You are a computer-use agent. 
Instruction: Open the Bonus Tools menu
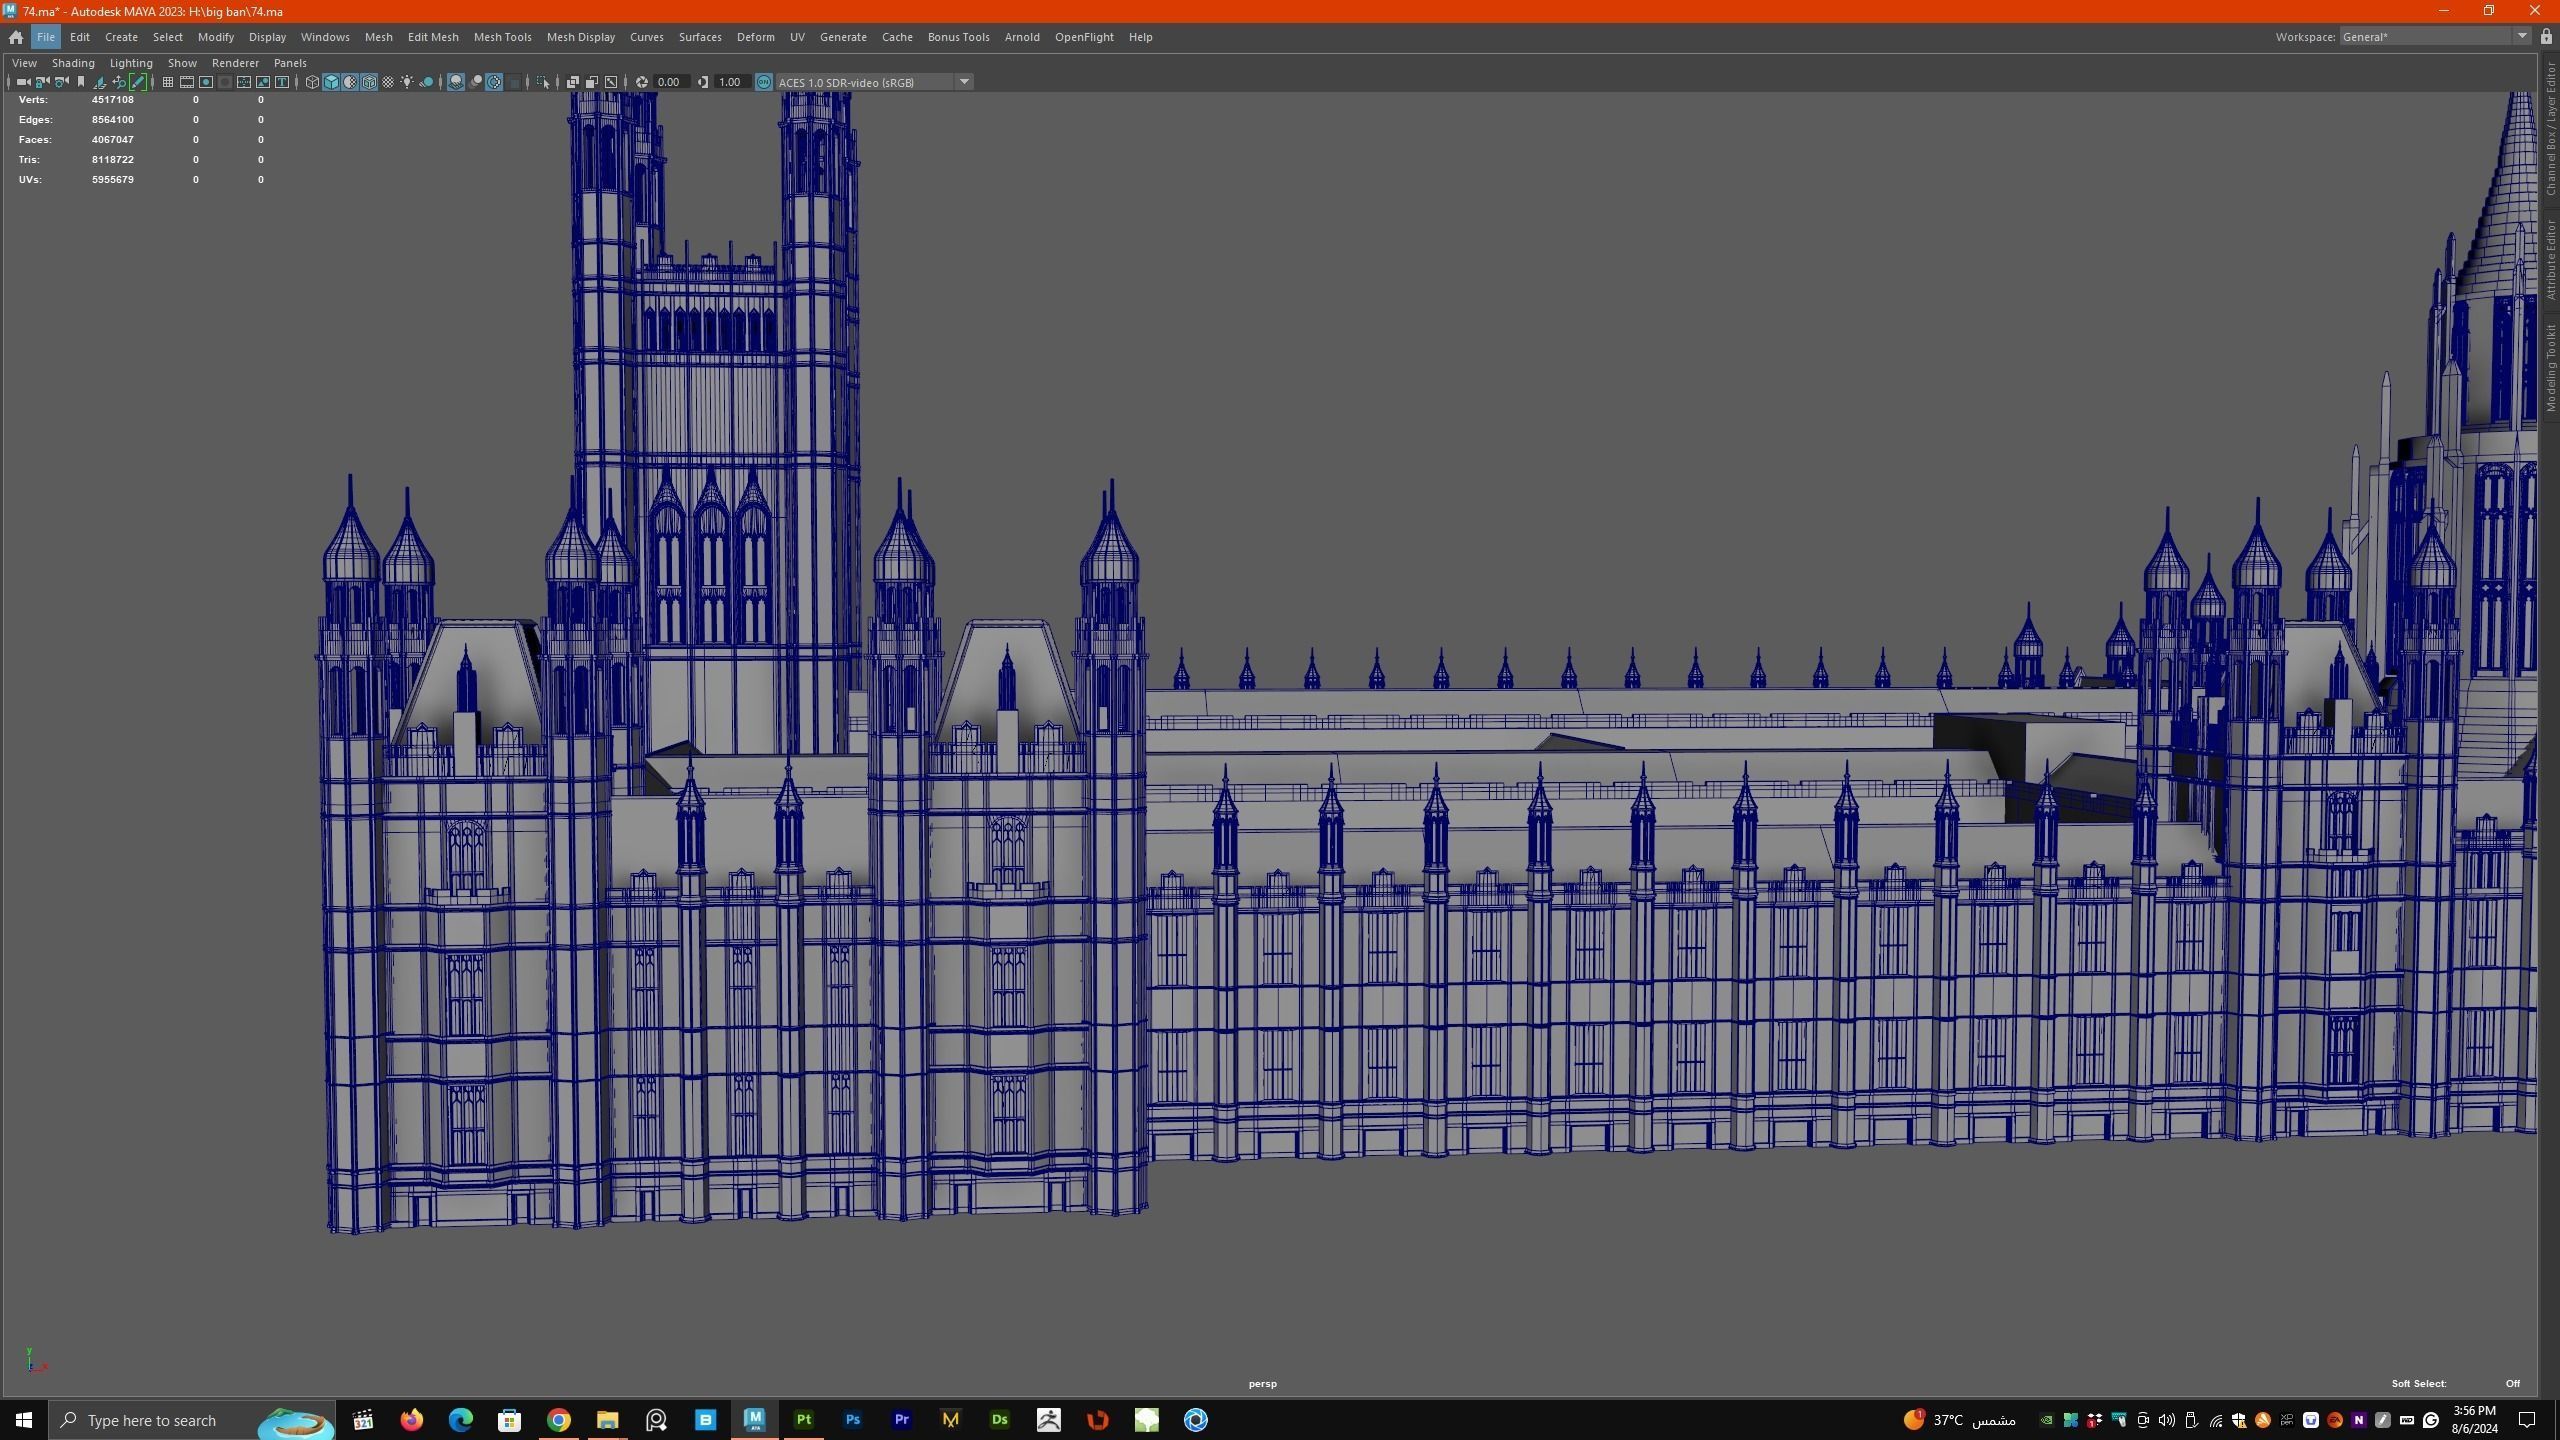(x=958, y=37)
